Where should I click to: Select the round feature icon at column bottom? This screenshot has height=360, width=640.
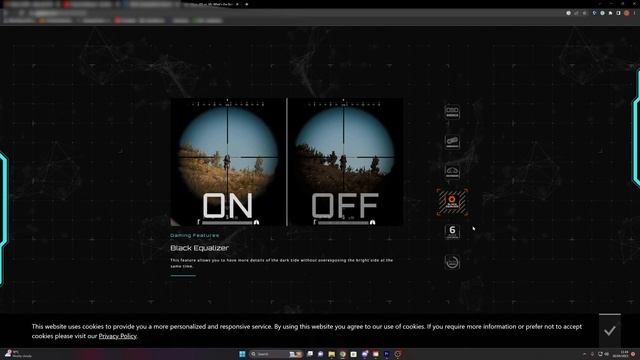coord(452,262)
